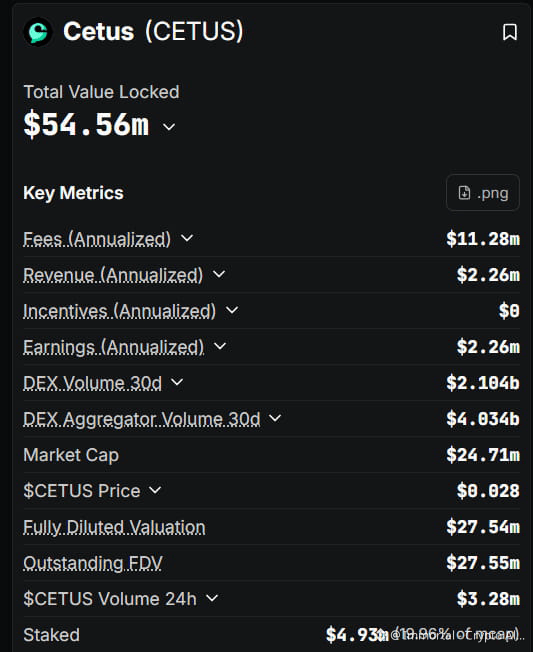Click the bookmark icon for Cetus
This screenshot has width=533, height=652.
tap(510, 32)
